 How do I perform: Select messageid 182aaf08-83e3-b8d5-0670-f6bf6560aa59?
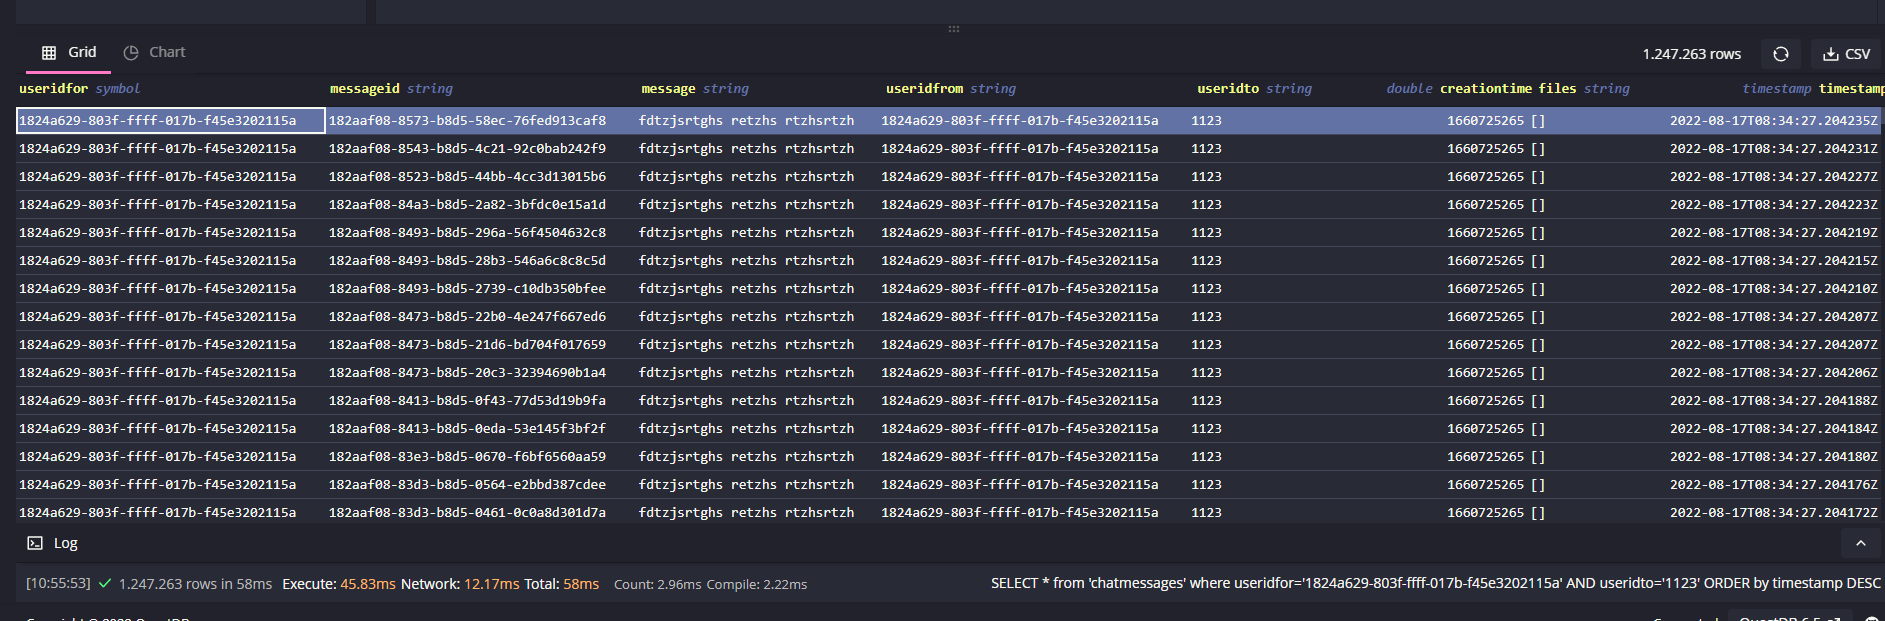coord(467,456)
